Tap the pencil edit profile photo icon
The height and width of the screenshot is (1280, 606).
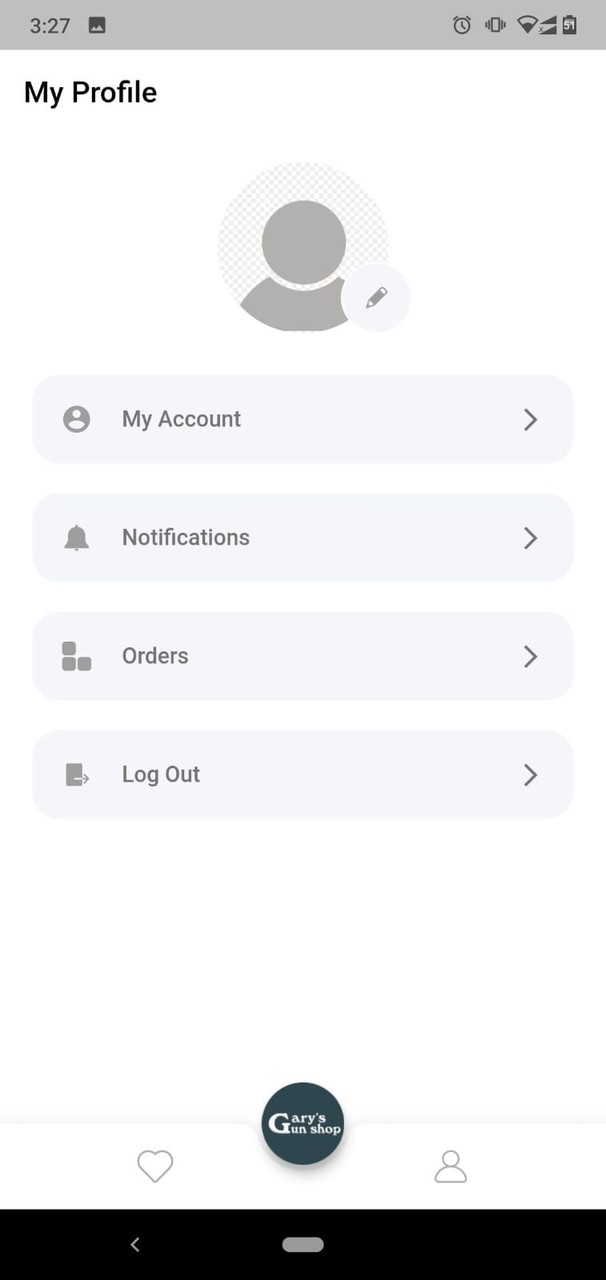376,297
